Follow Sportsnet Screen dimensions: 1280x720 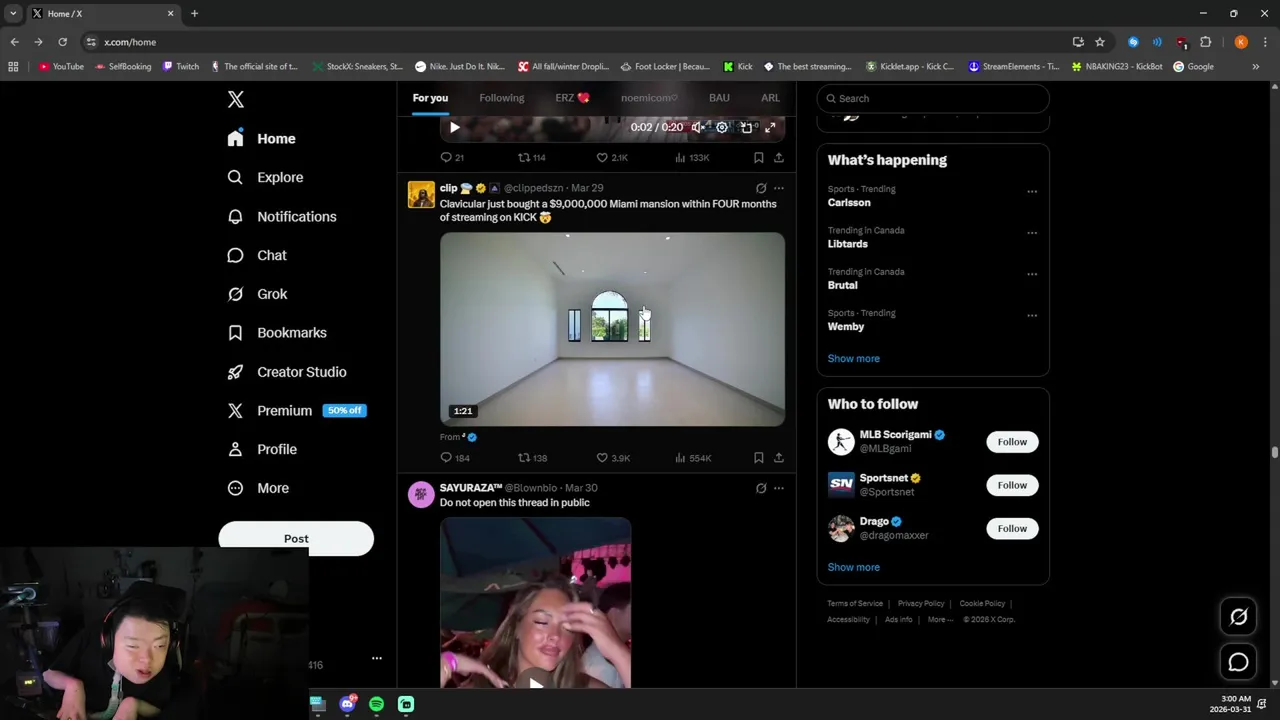click(1012, 485)
